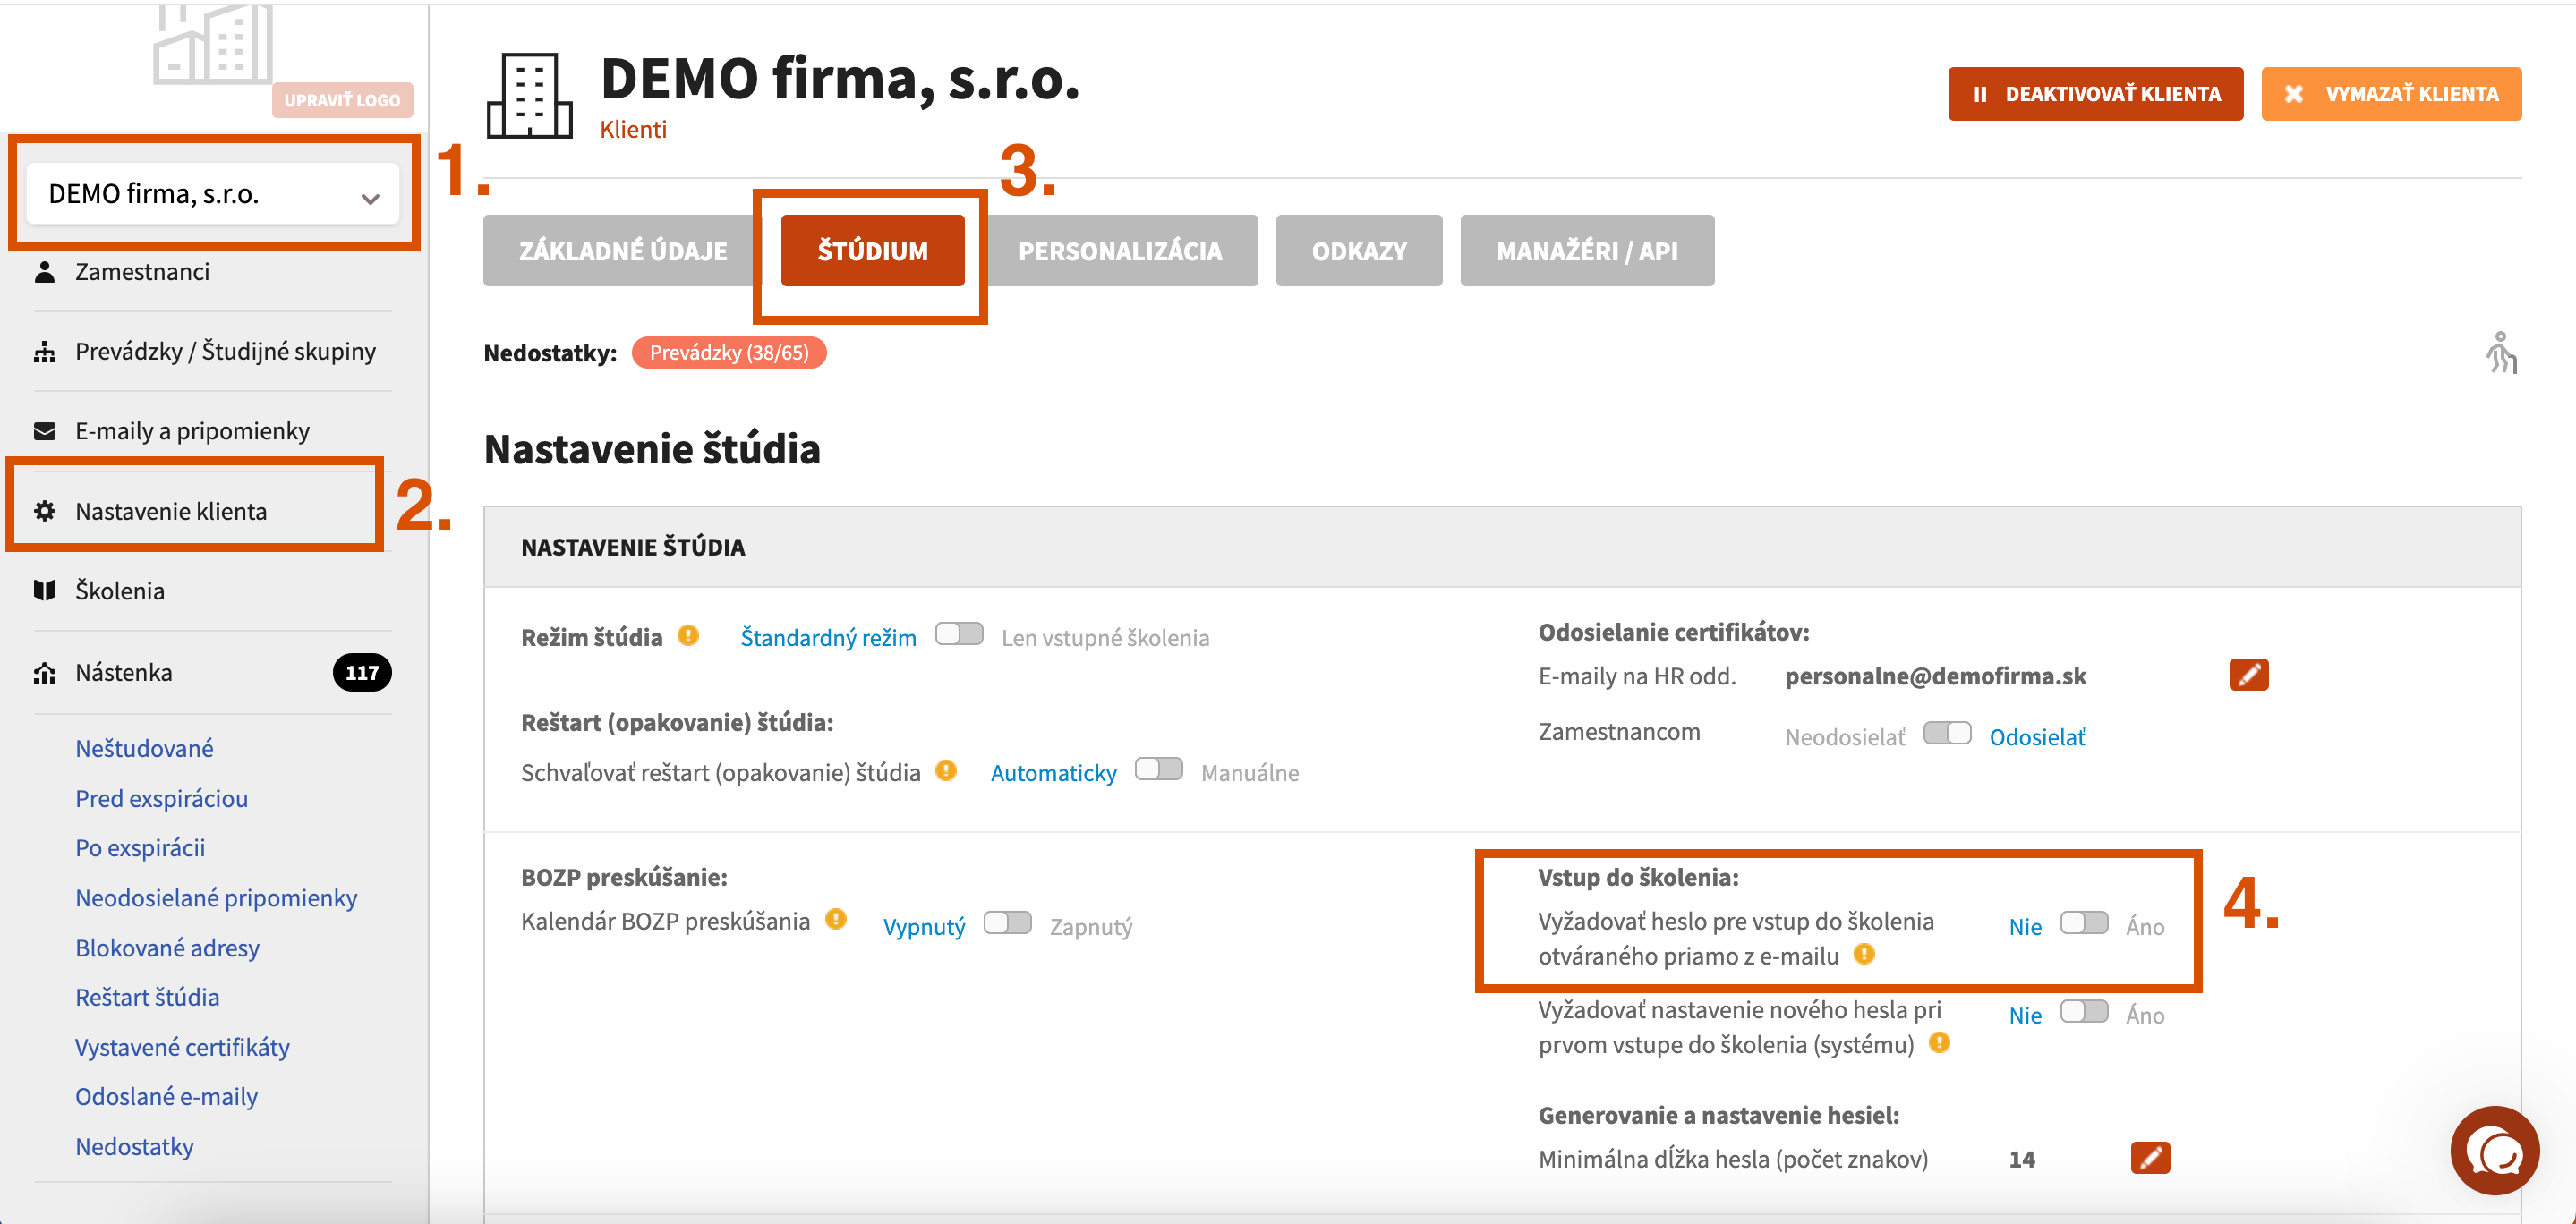Click the DEAKTIVOVAŤ KLIENTA button
This screenshot has width=2576, height=1224.
point(2094,94)
